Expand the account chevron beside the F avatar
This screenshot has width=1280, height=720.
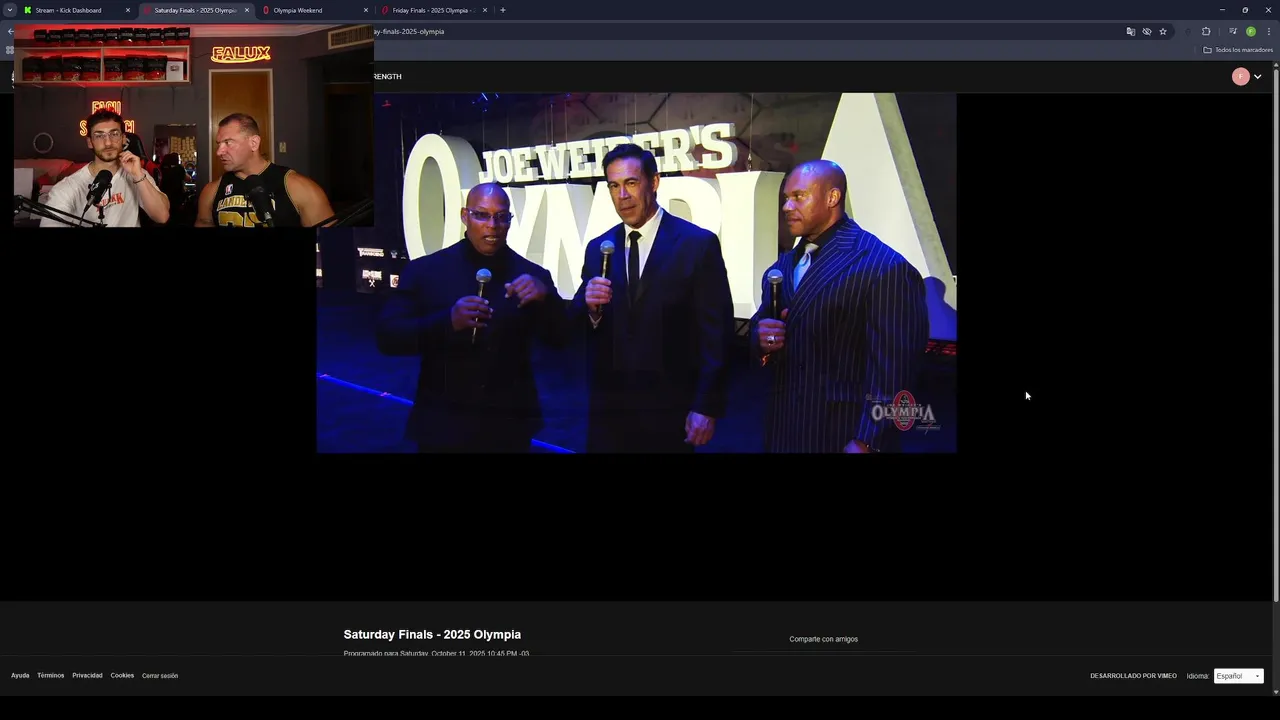click(1258, 77)
